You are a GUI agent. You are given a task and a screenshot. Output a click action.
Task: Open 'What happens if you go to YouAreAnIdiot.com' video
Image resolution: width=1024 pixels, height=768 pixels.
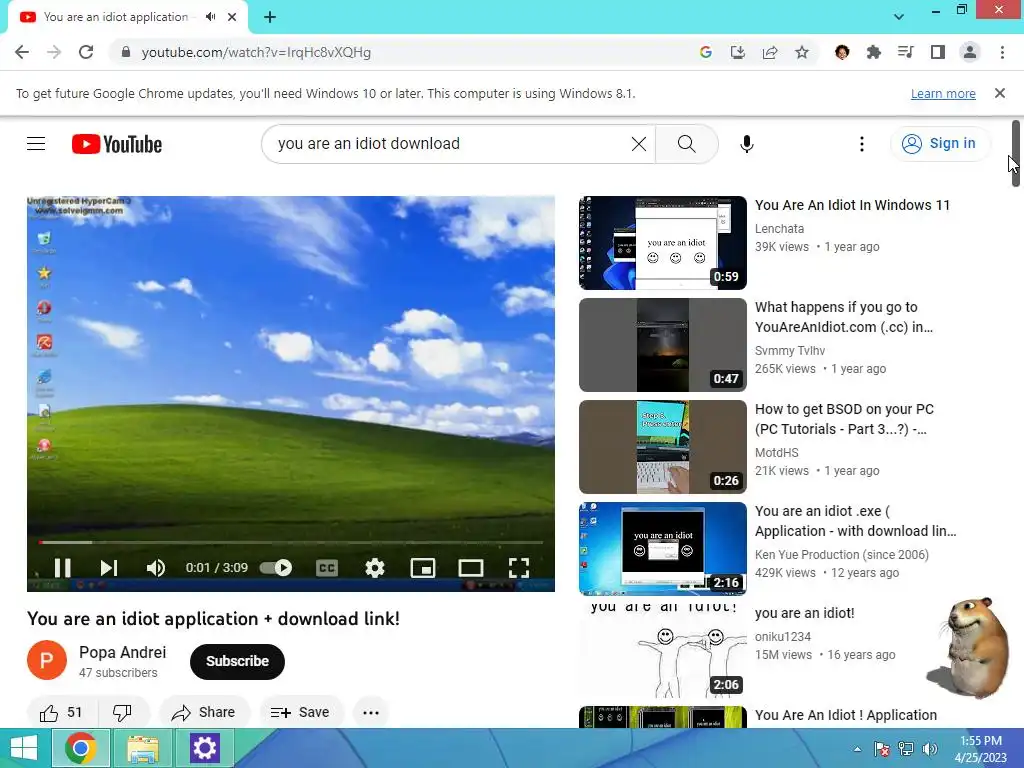(x=844, y=317)
